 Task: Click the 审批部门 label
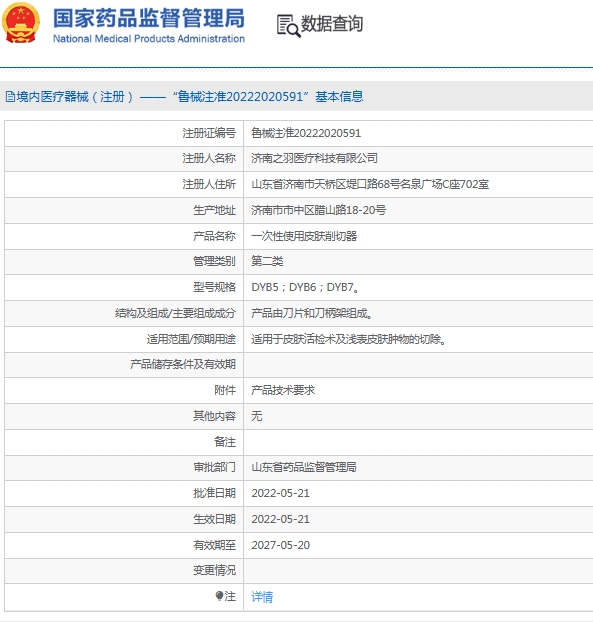tap(215, 467)
